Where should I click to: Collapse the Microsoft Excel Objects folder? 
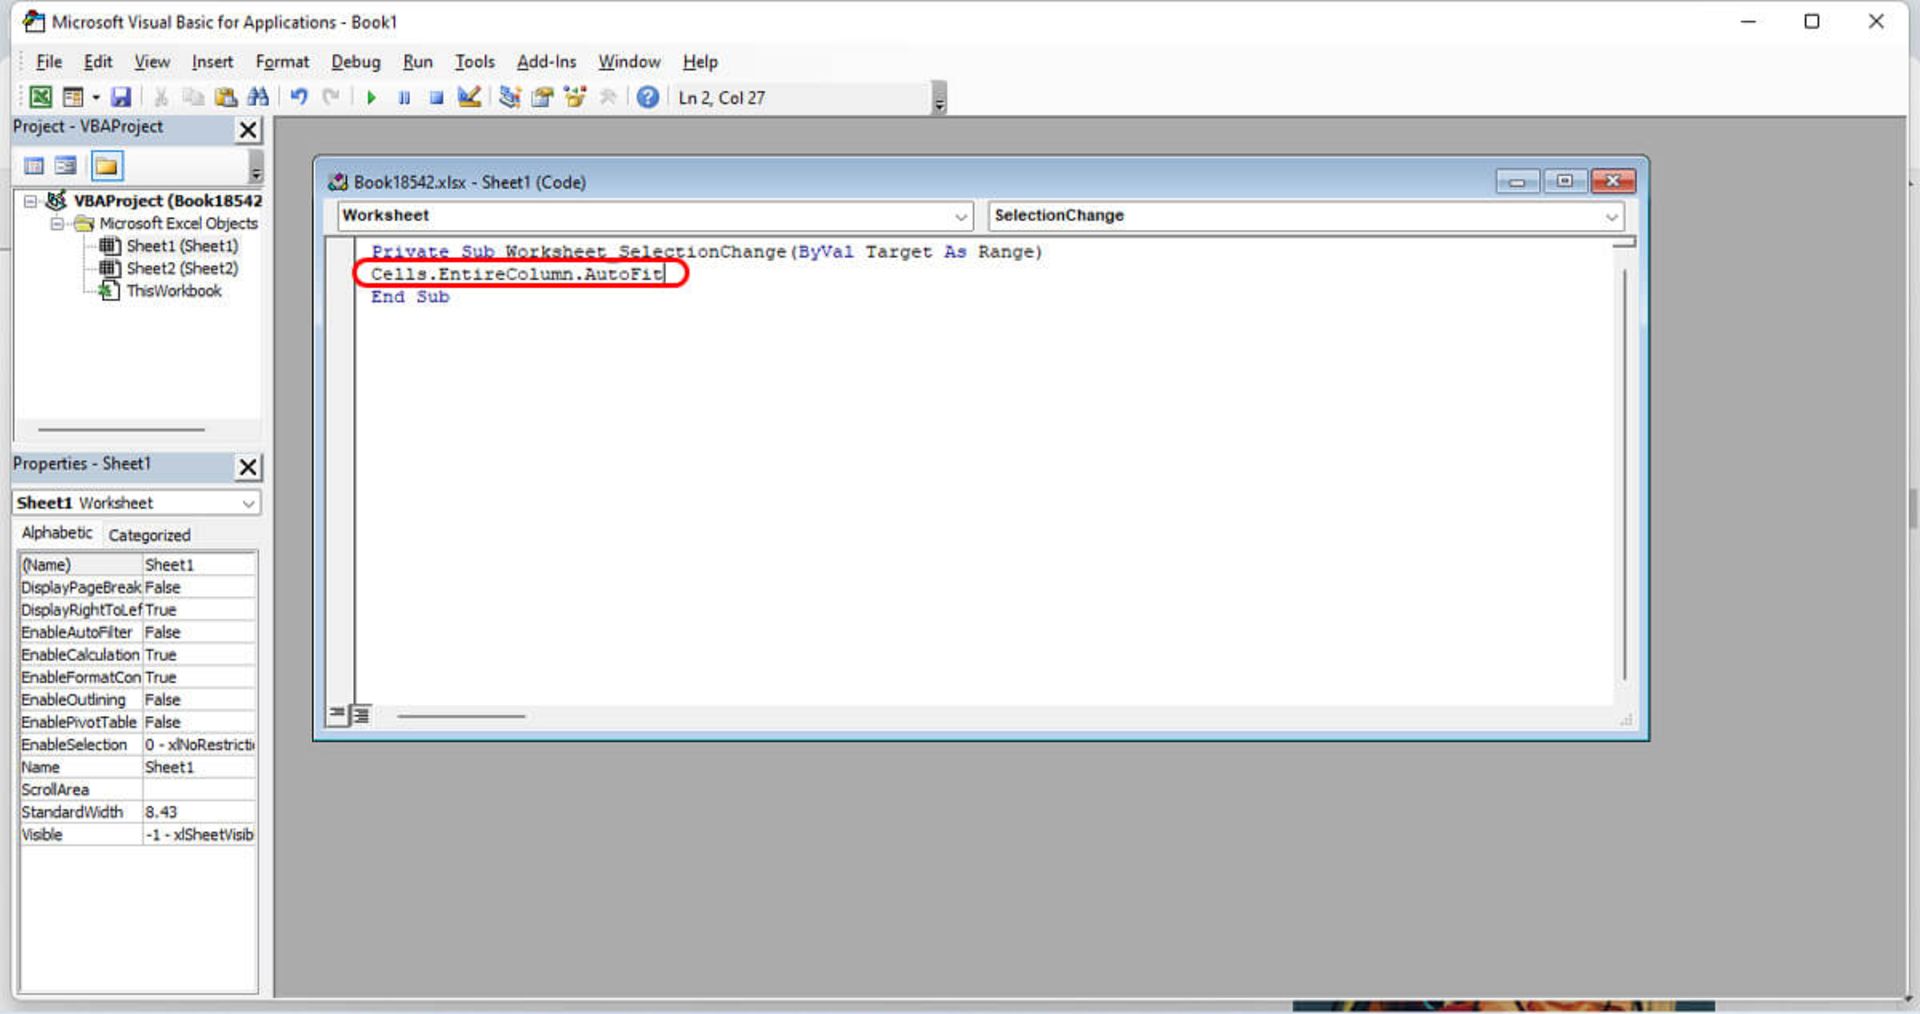57,224
